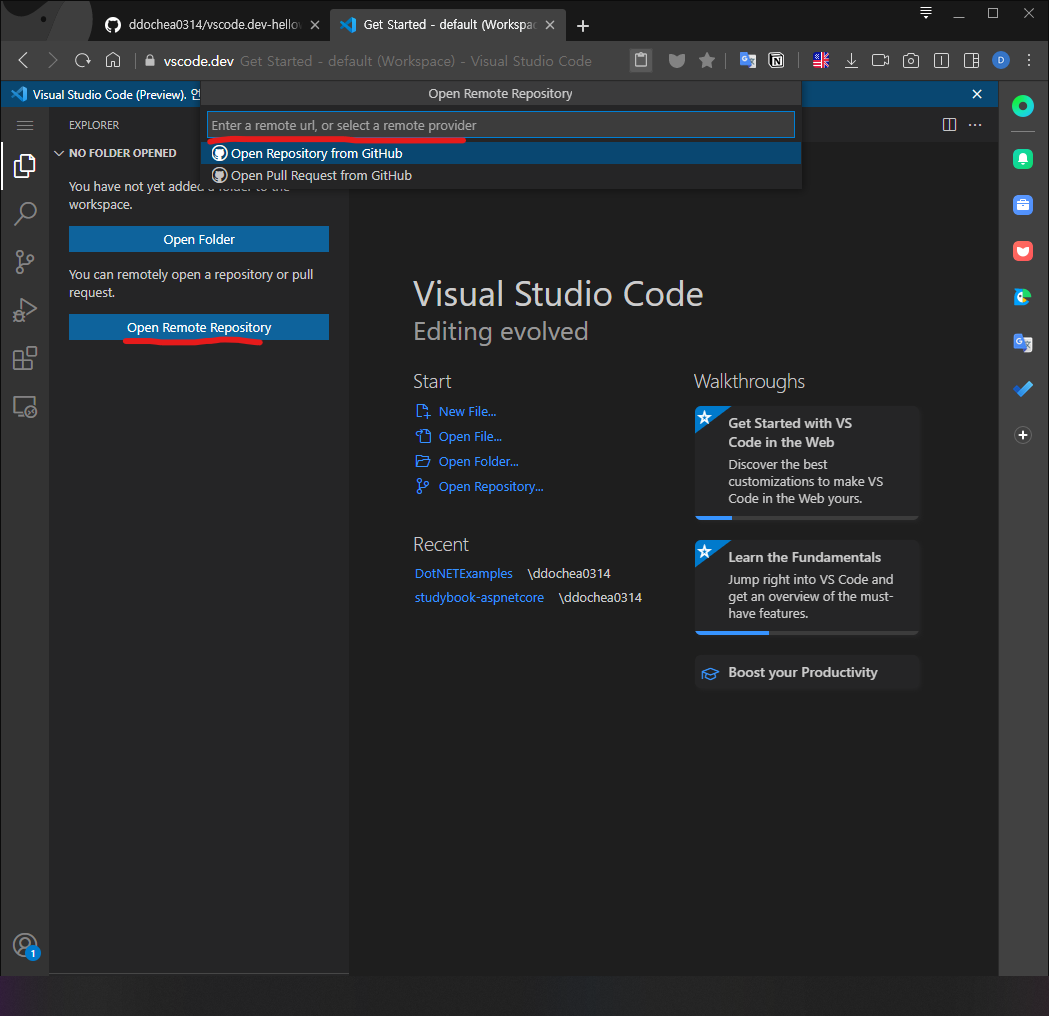The width and height of the screenshot is (1049, 1016).
Task: Open the editor more actions ellipsis
Action: pos(975,125)
